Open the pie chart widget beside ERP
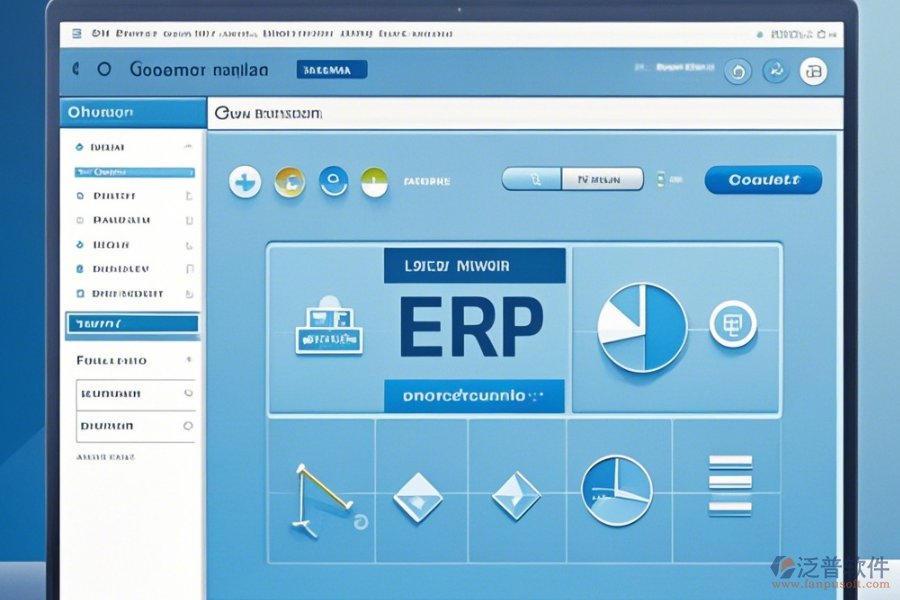The width and height of the screenshot is (900, 600). point(641,328)
